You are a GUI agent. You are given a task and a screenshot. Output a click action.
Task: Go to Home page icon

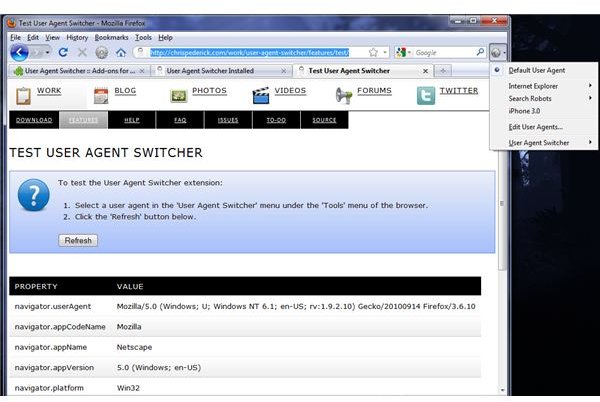(x=121, y=52)
